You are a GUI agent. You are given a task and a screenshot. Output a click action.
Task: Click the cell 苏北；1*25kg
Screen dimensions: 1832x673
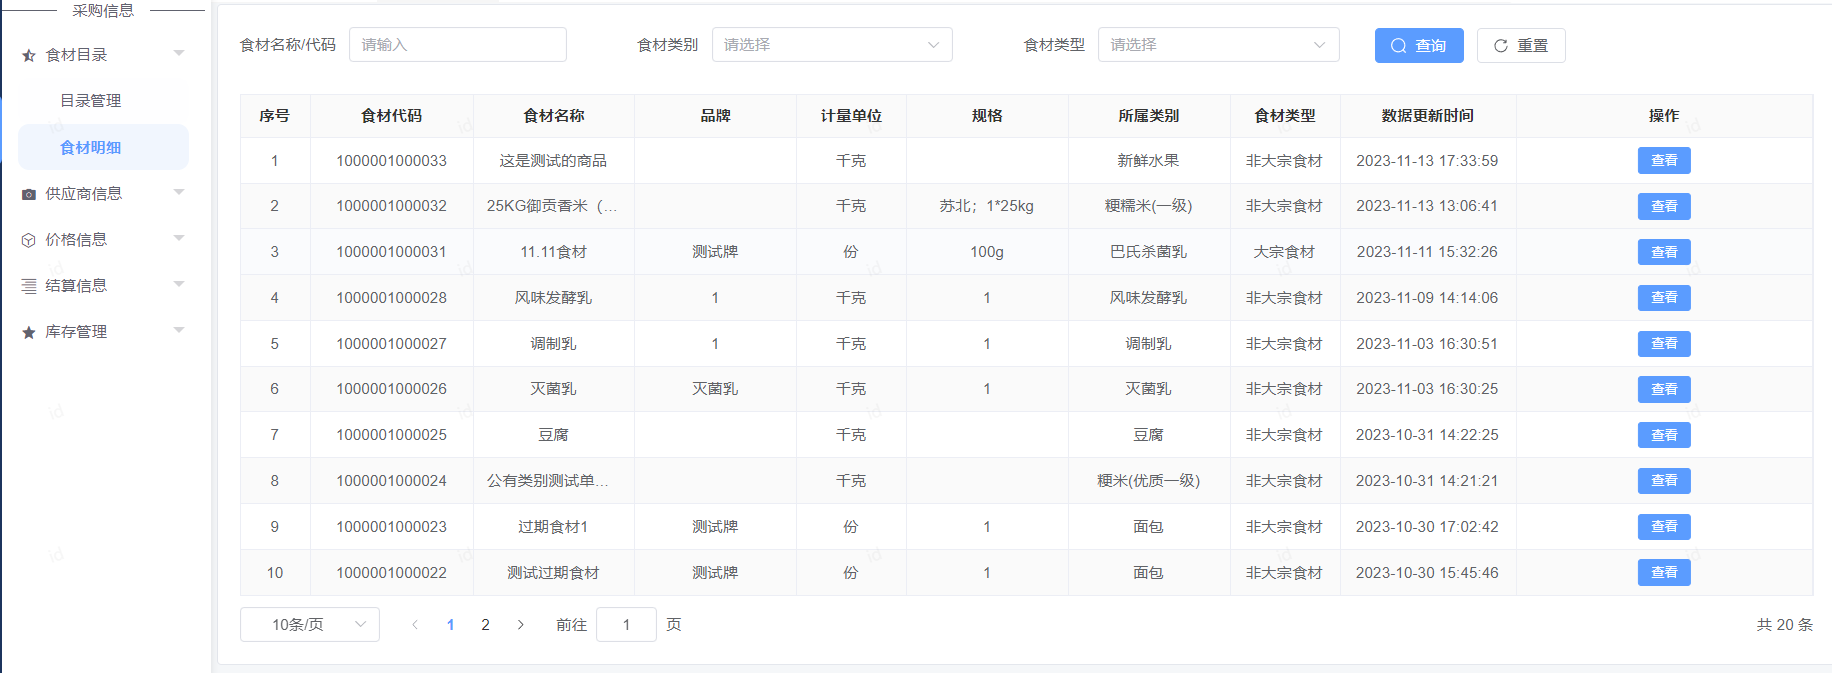tap(987, 207)
